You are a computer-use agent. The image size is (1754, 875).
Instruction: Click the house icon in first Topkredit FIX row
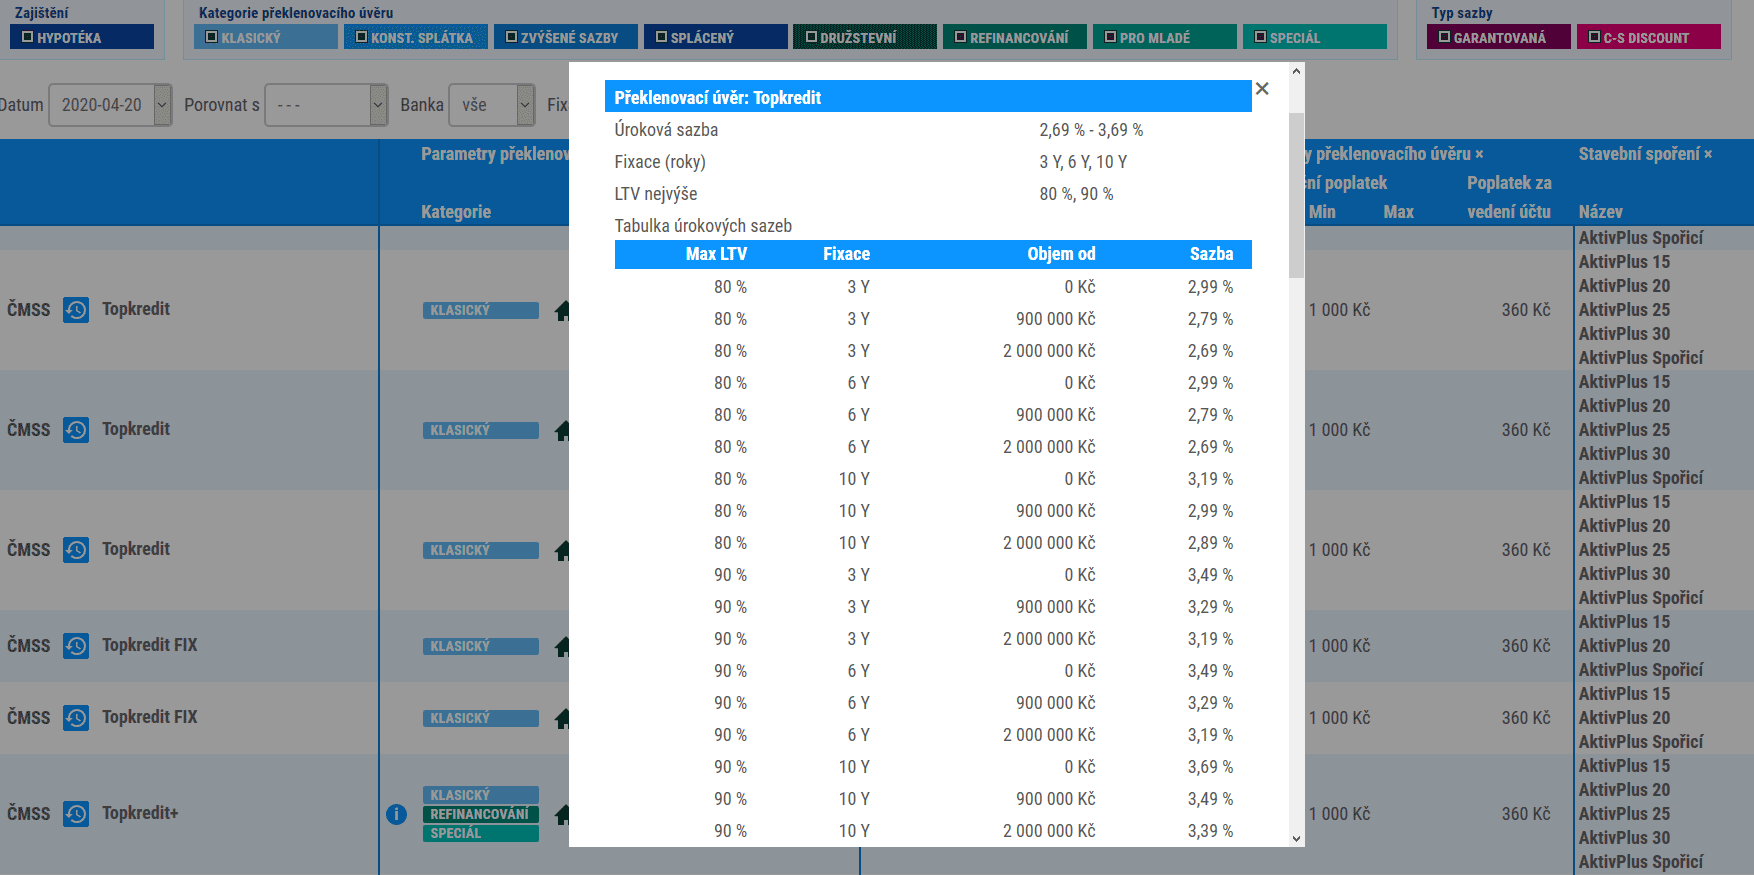click(x=562, y=647)
